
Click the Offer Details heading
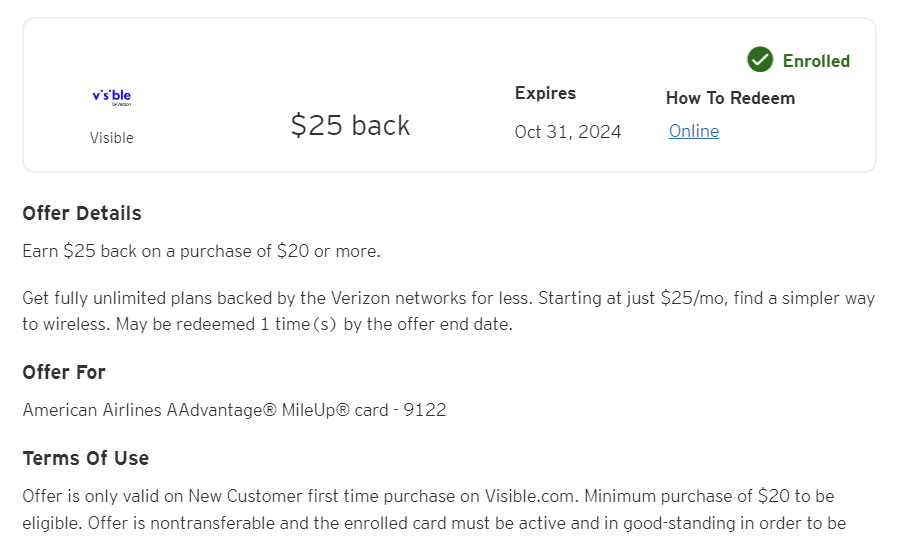(x=82, y=213)
